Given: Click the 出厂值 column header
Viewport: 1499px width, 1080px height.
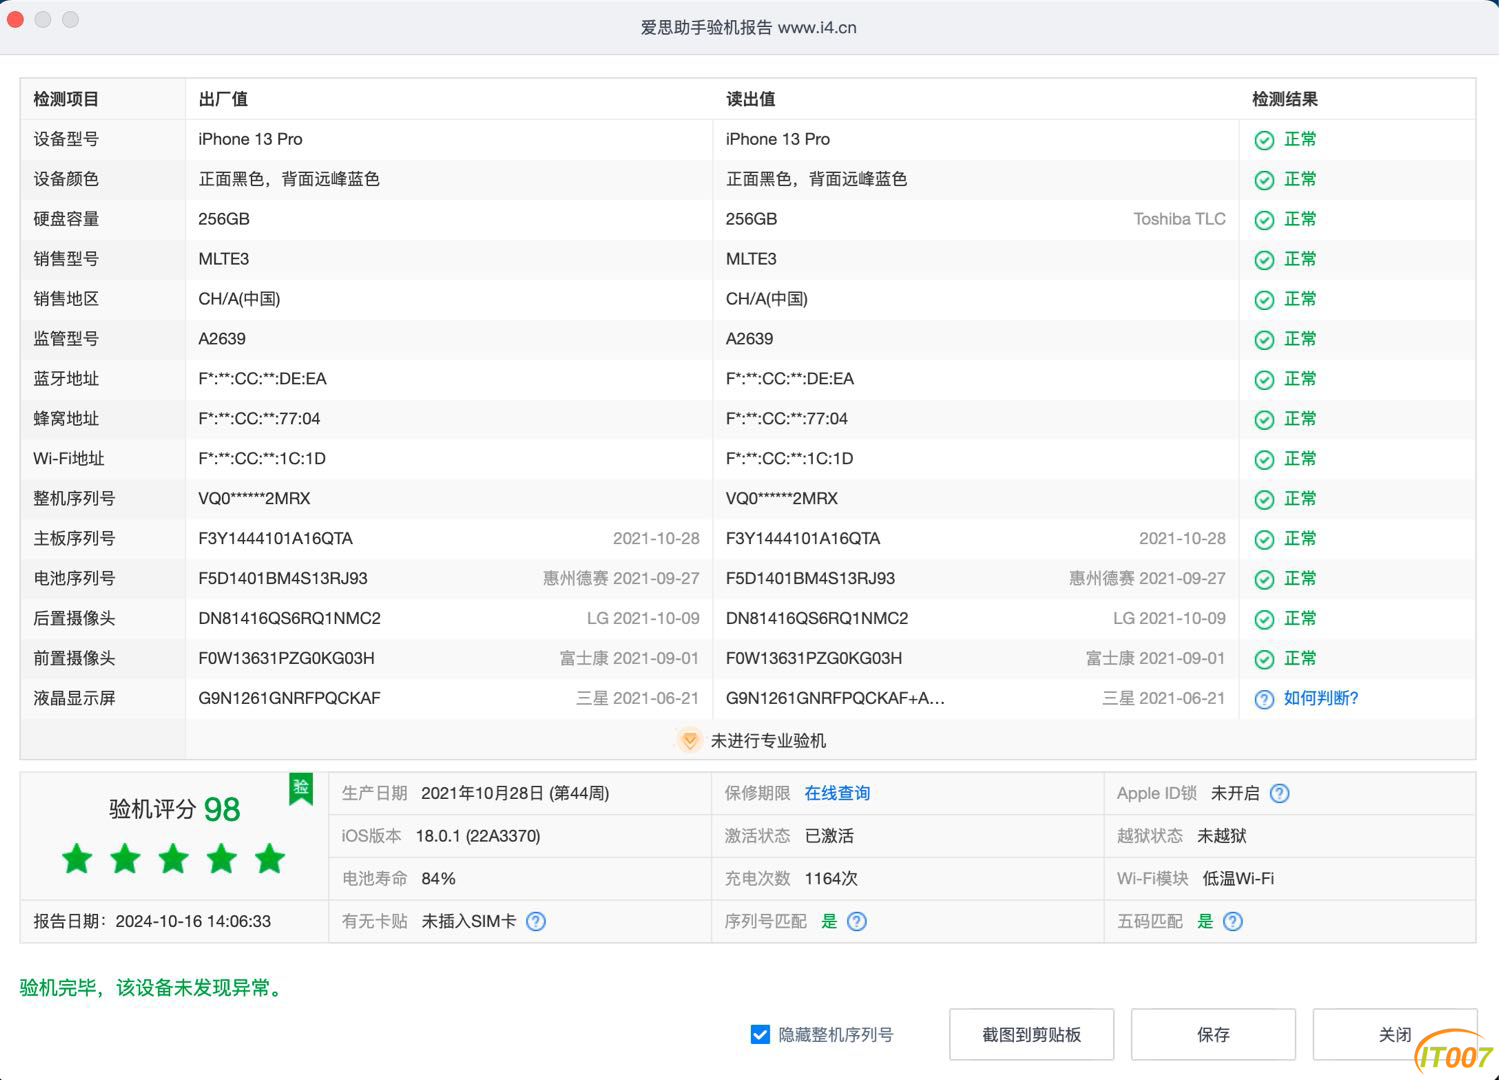Looking at the screenshot, I should (223, 99).
